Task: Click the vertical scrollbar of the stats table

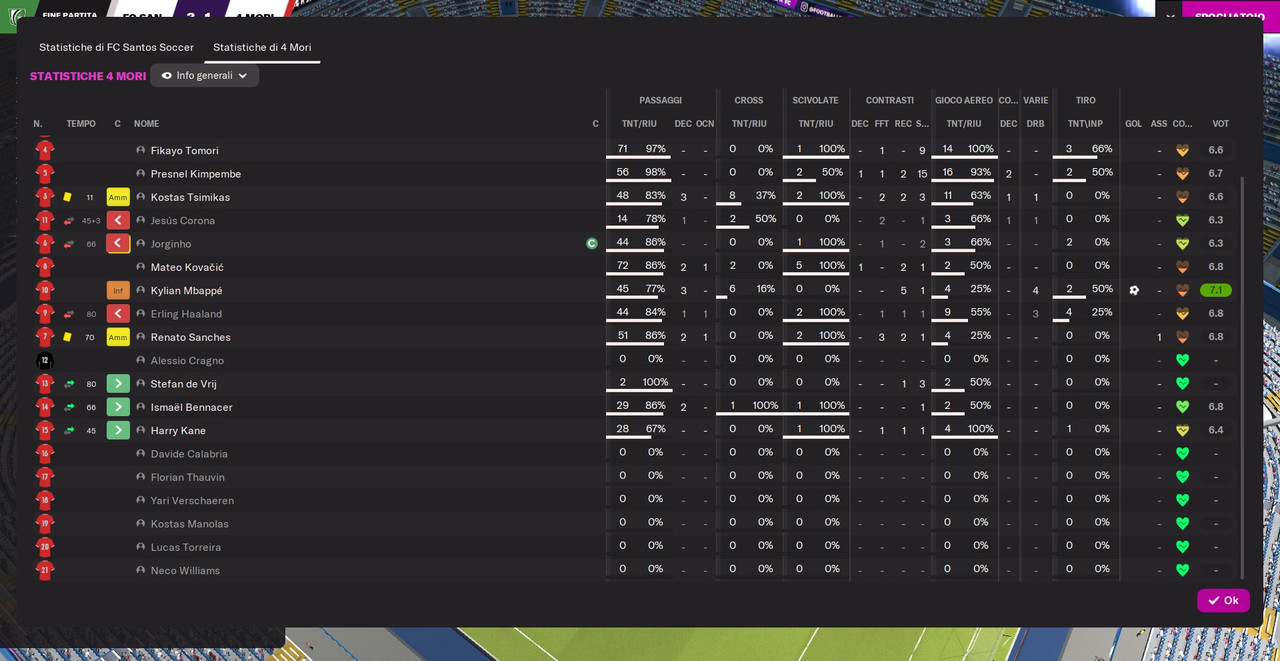Action: click(x=1243, y=378)
